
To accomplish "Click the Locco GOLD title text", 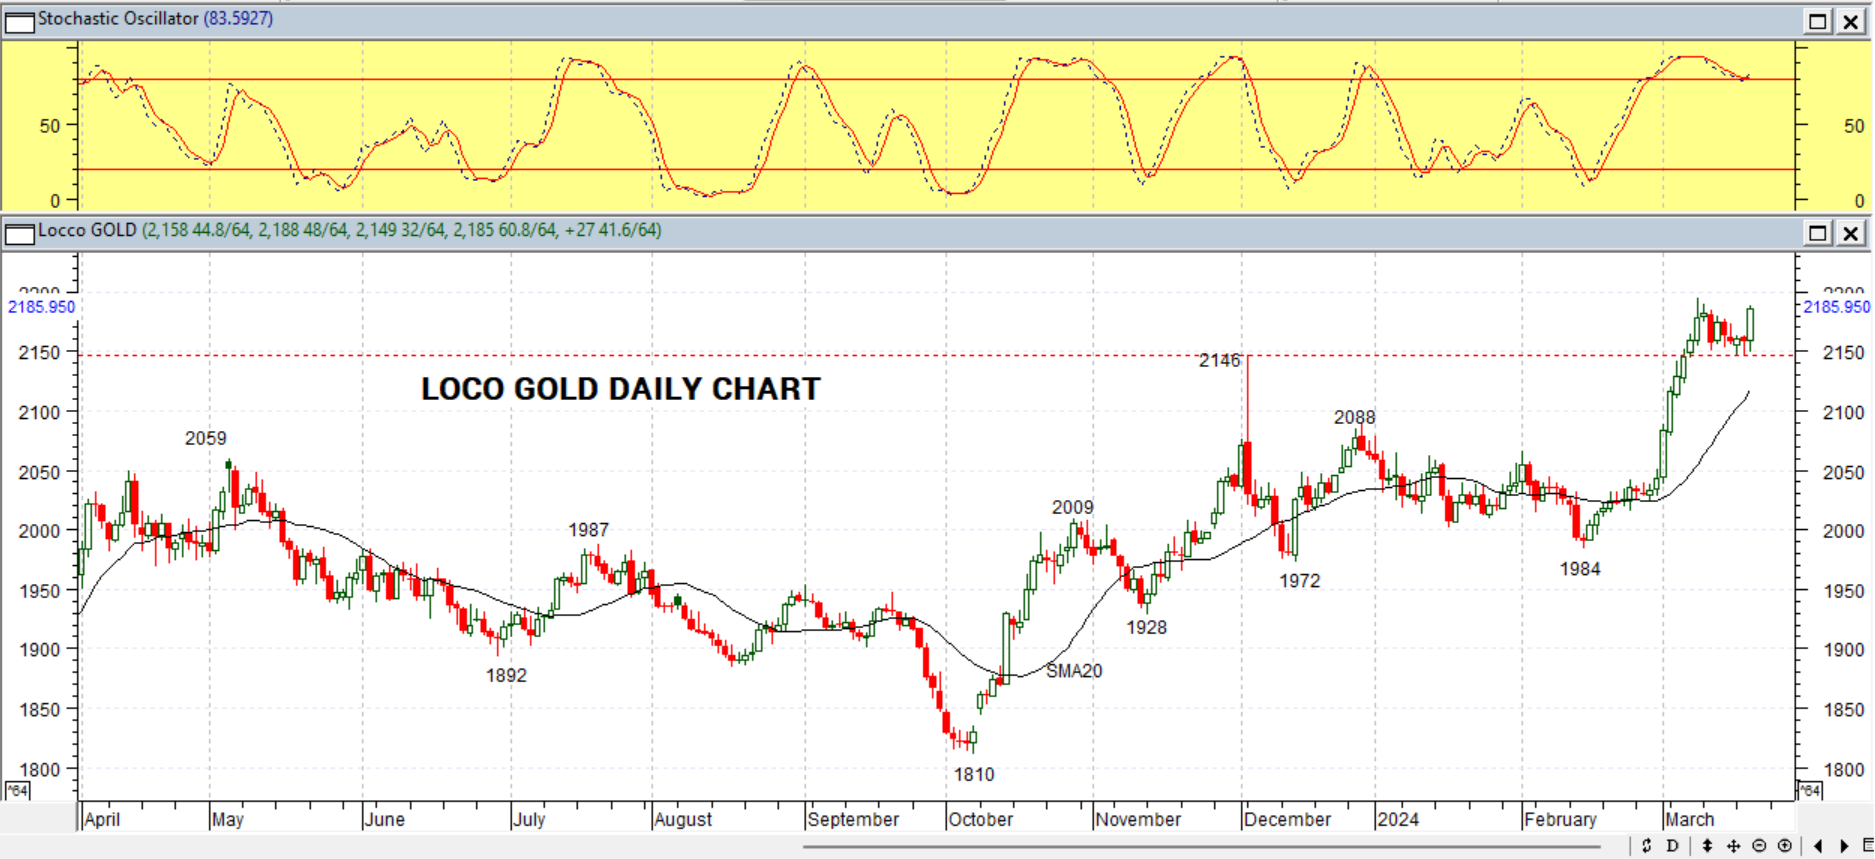I will 87,231.
